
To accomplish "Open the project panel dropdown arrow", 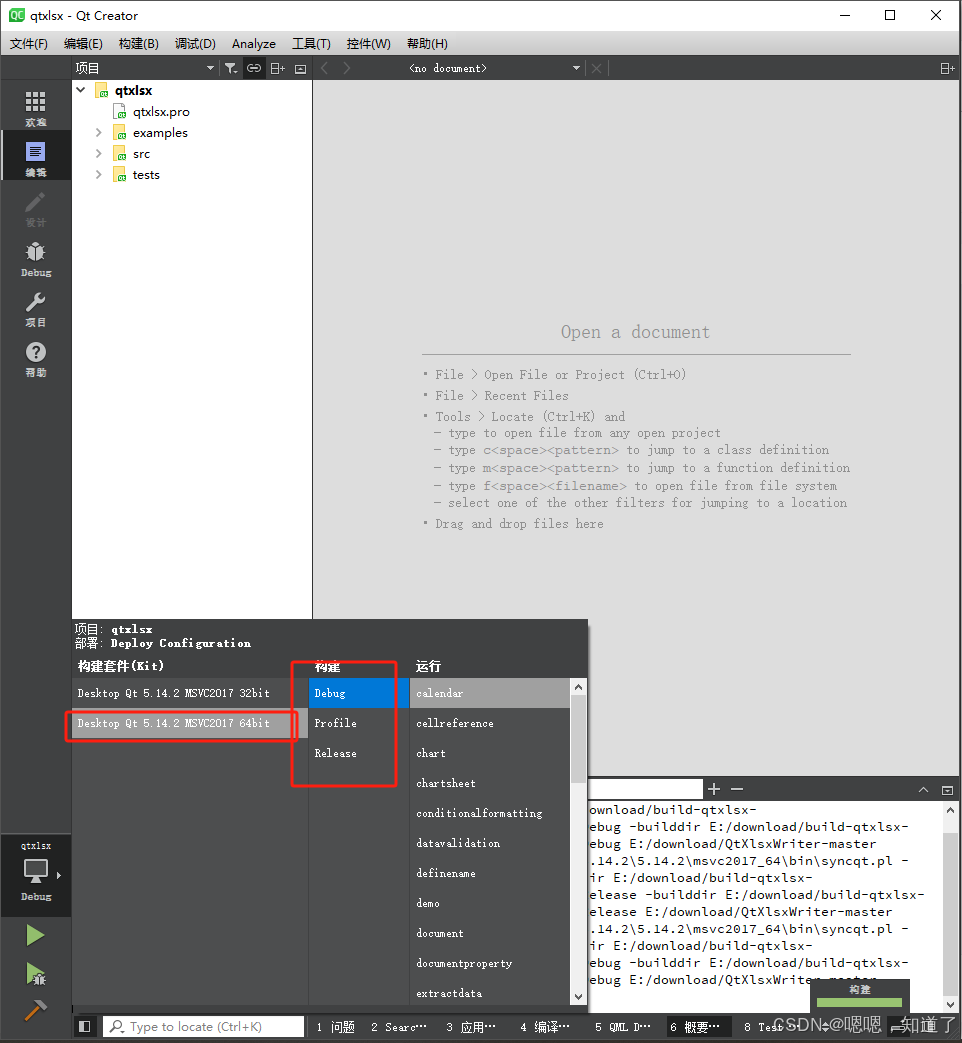I will coord(210,68).
